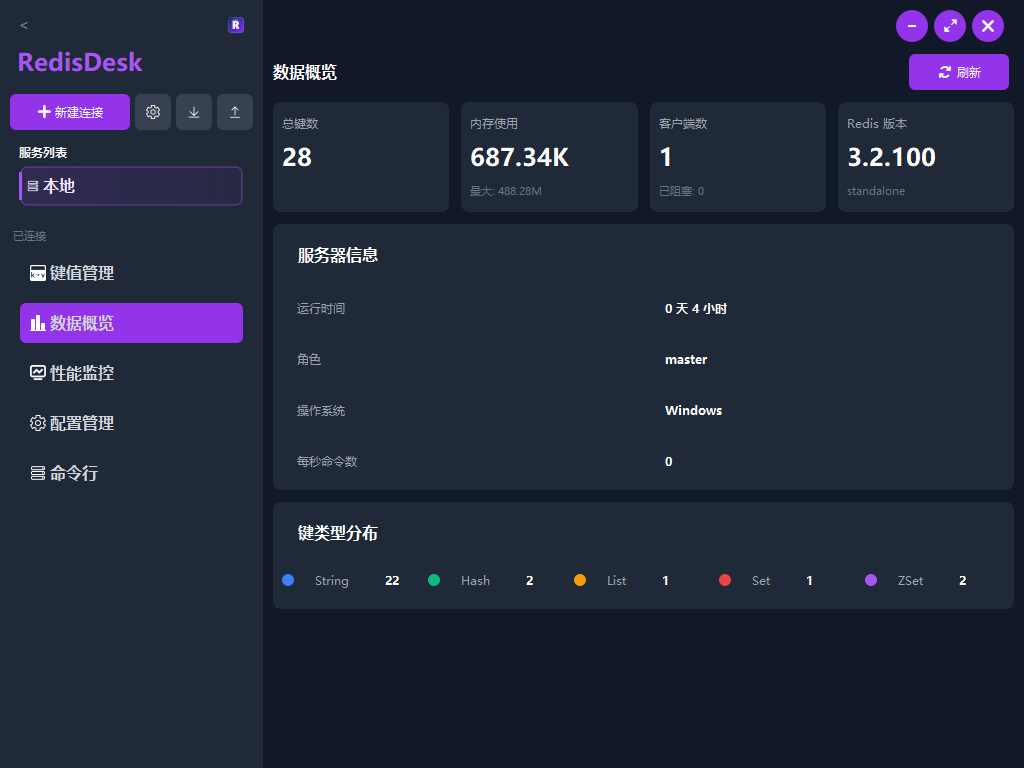Click the blocked clients text 已阻塞: 0
Image resolution: width=1024 pixels, height=768 pixels.
pos(682,191)
